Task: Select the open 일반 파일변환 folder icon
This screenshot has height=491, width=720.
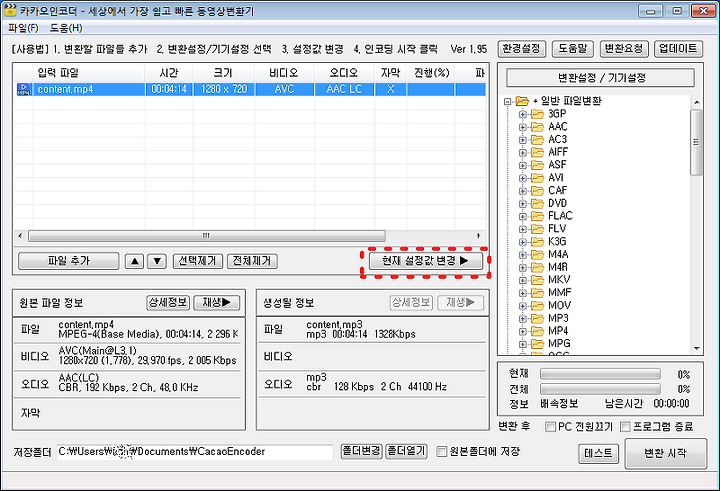Action: [x=522, y=101]
